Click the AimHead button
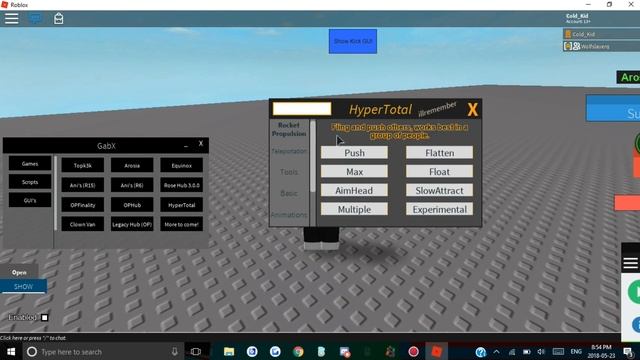Screen dimensions: 640x360 354,190
